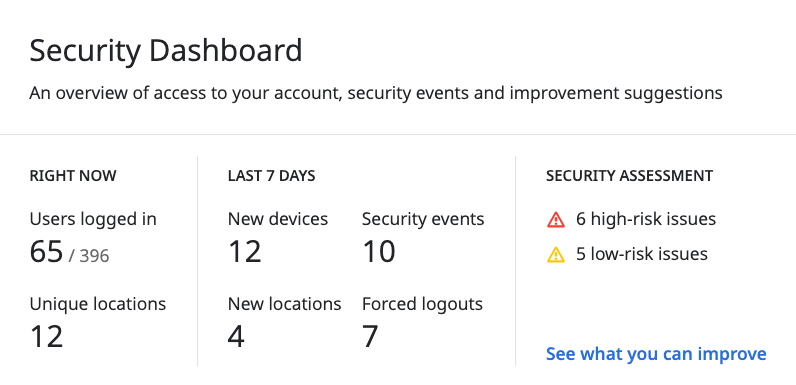
Task: Click the yellow low-risk warning triangle icon
Action: (556, 254)
